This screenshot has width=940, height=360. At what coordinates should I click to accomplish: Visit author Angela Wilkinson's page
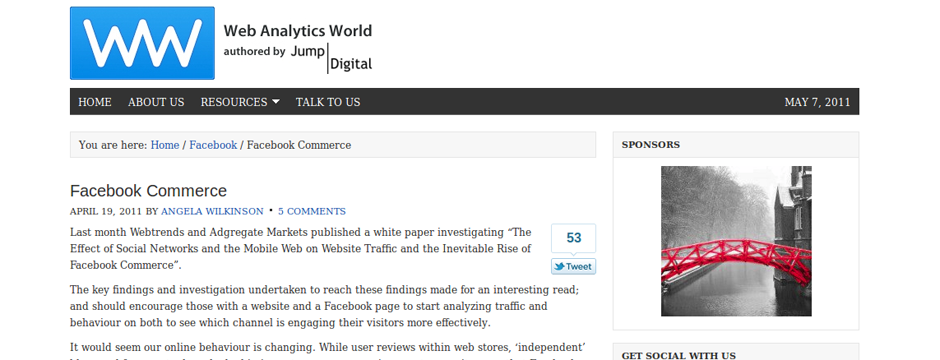pyautogui.click(x=212, y=211)
